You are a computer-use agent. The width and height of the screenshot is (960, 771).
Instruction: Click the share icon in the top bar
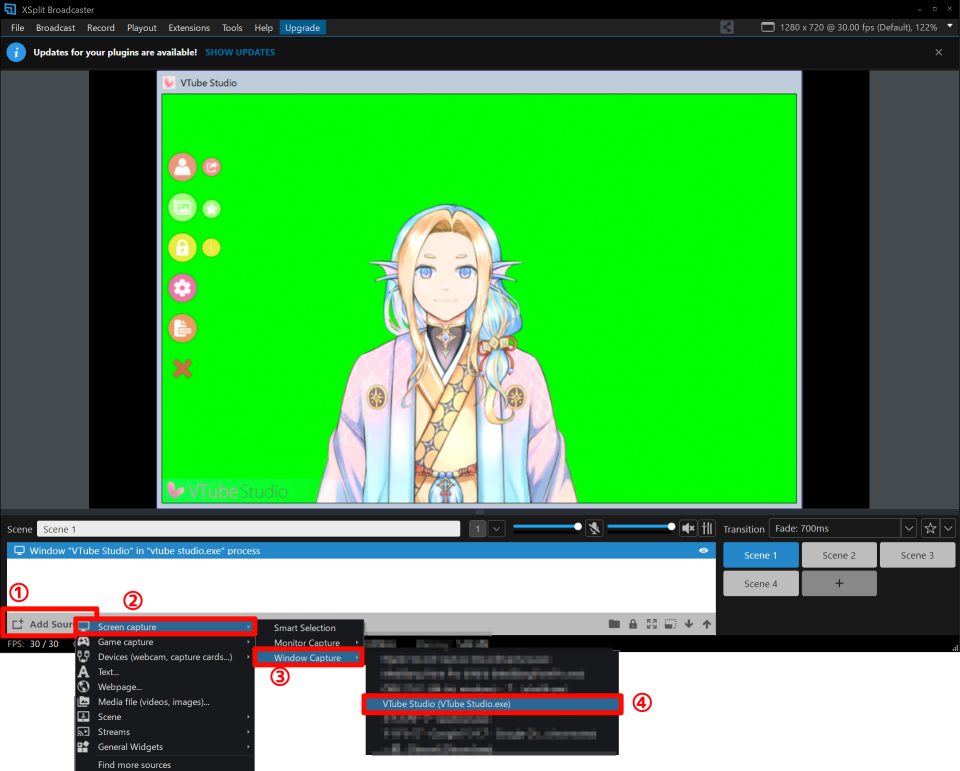coord(727,27)
